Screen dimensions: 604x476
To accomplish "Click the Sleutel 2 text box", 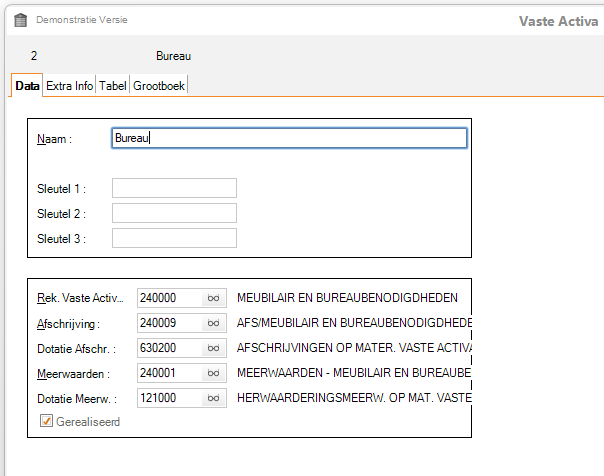I will coord(174,213).
